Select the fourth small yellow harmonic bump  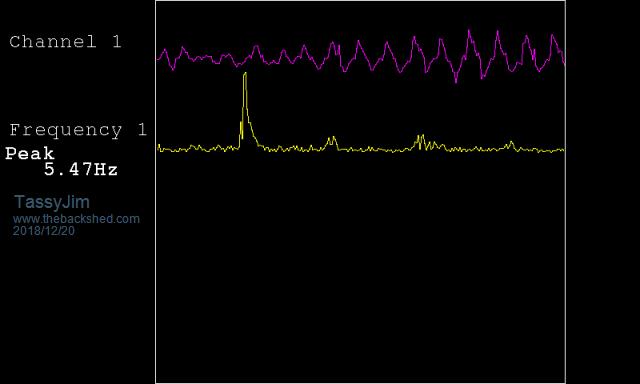[511, 144]
